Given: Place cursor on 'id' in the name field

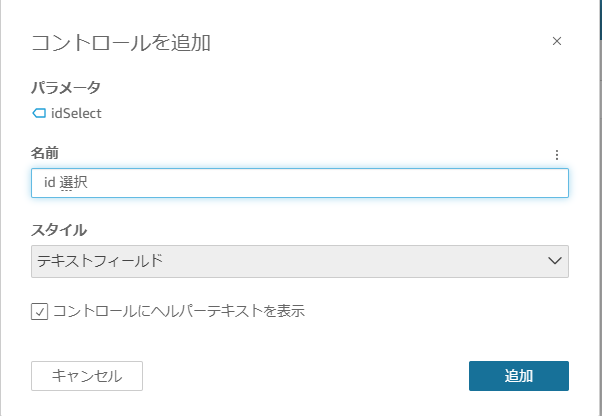Looking at the screenshot, I should pos(48,183).
